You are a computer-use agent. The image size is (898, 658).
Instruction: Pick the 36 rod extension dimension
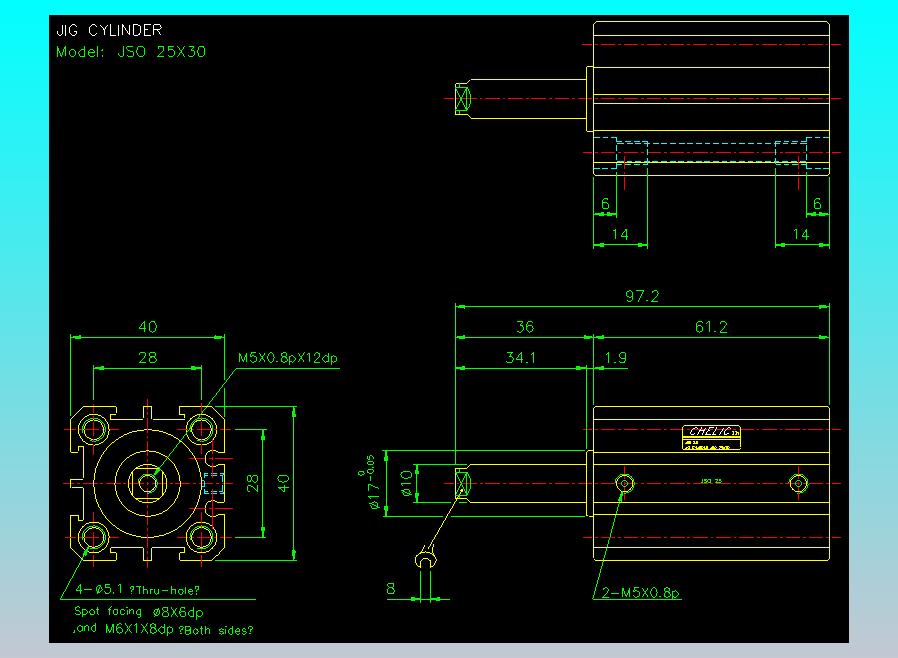pyautogui.click(x=523, y=327)
